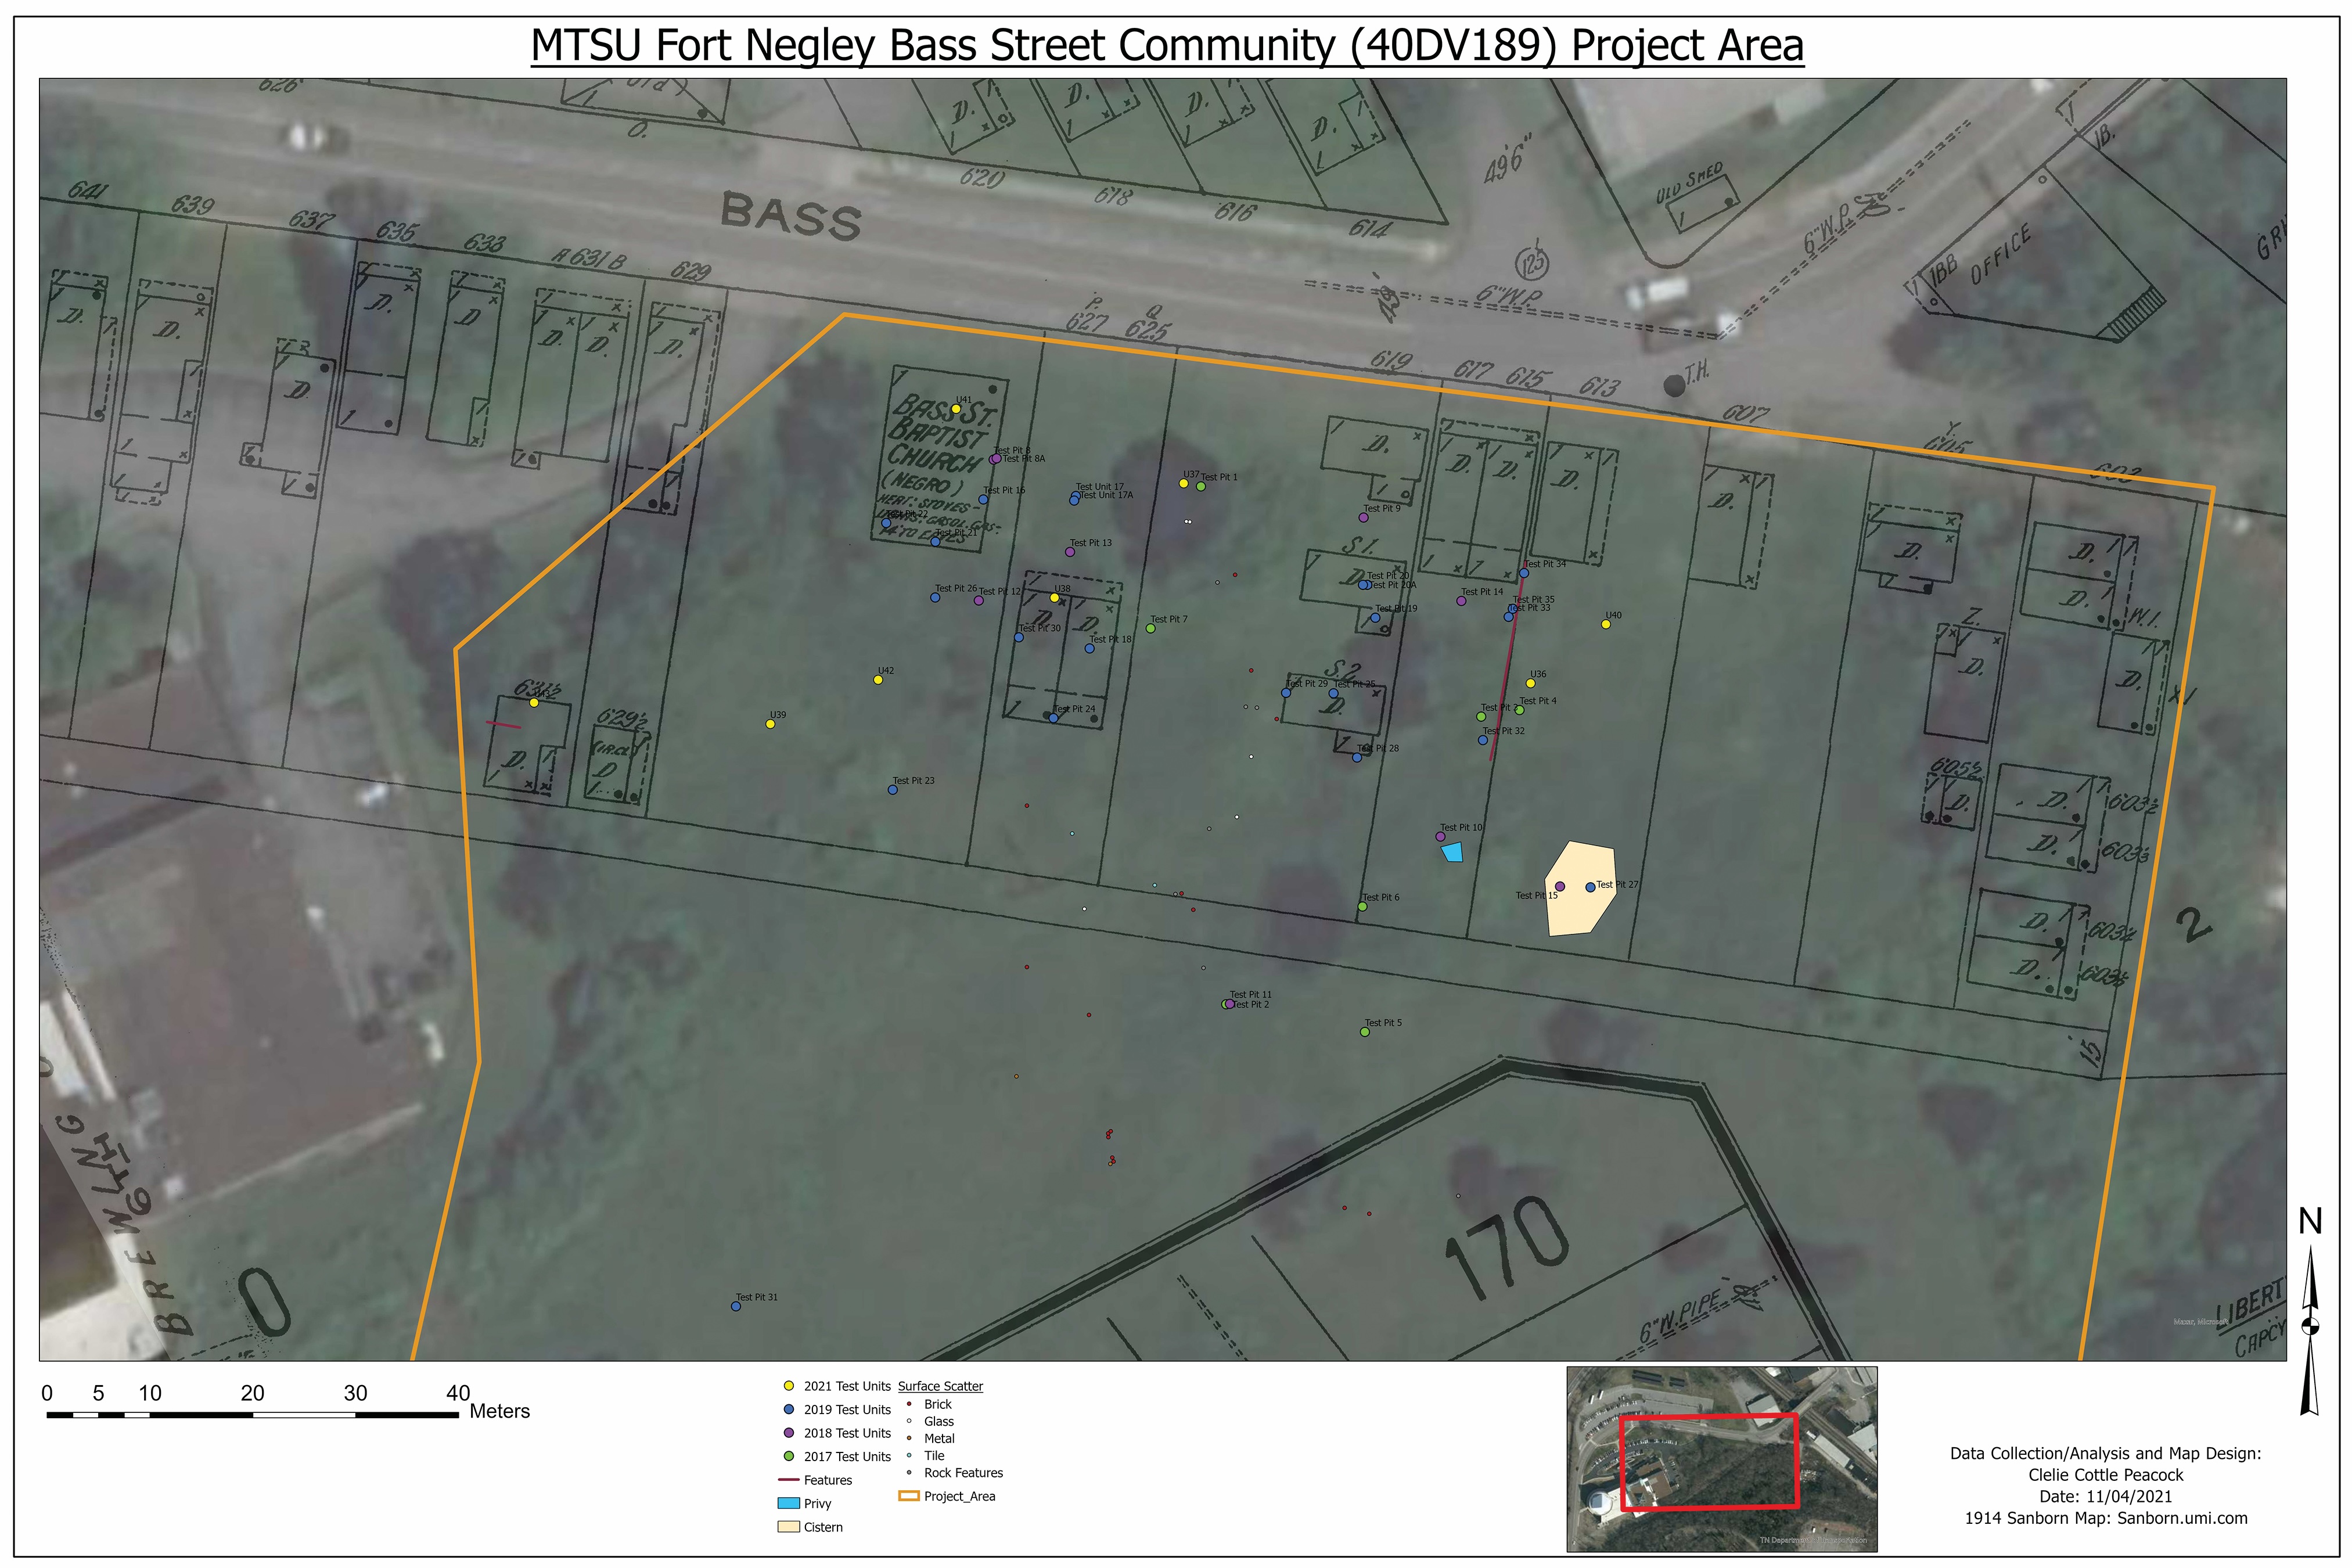Image resolution: width=2352 pixels, height=1568 pixels.
Task: Click the Project_Area orange legend swatch
Action: pos(909,1496)
